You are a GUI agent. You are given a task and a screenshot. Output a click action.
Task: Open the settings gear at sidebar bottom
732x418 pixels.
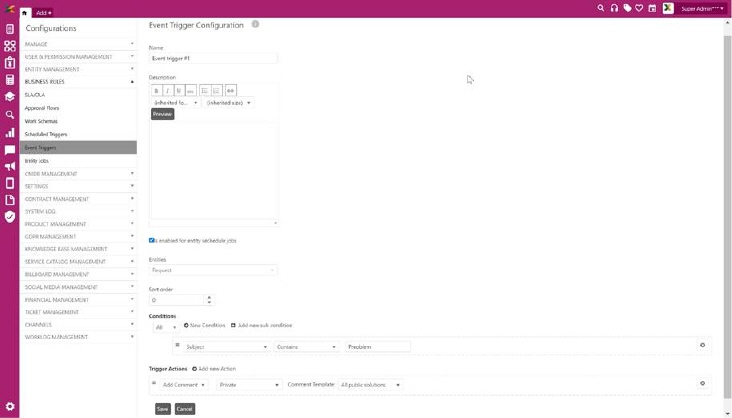tap(10, 407)
